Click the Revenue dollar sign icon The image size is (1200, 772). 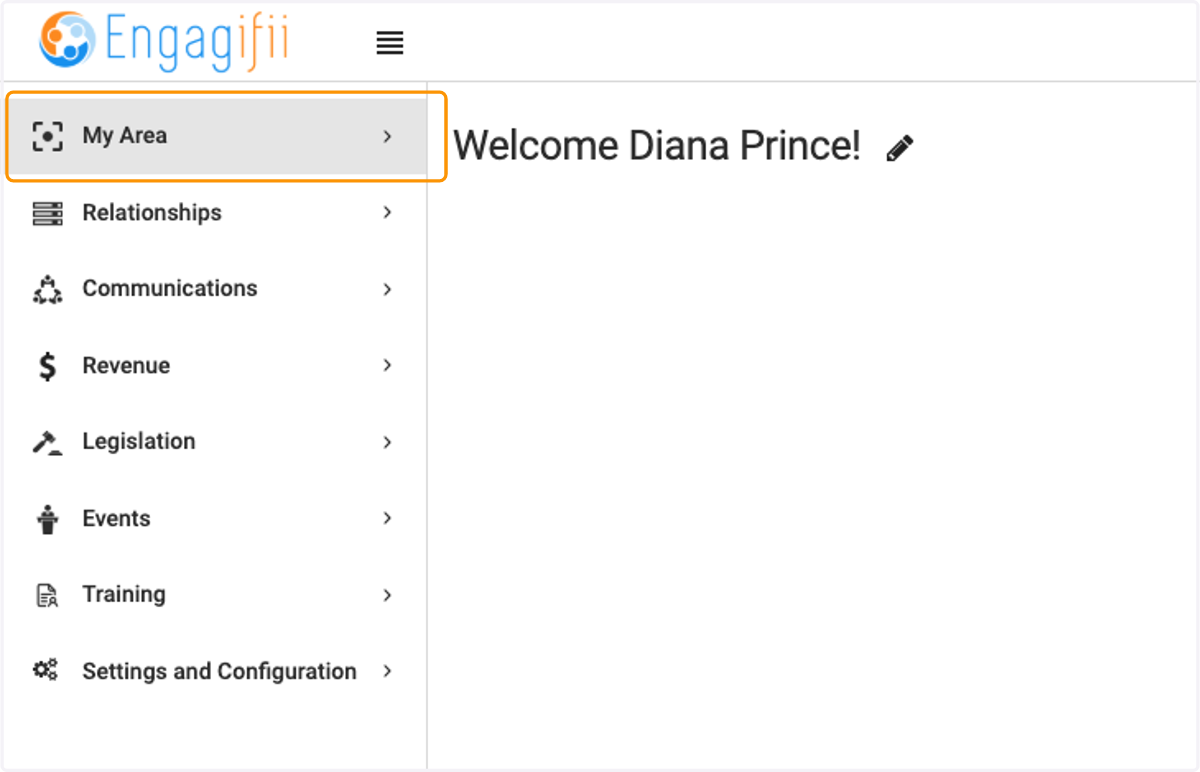click(x=47, y=366)
